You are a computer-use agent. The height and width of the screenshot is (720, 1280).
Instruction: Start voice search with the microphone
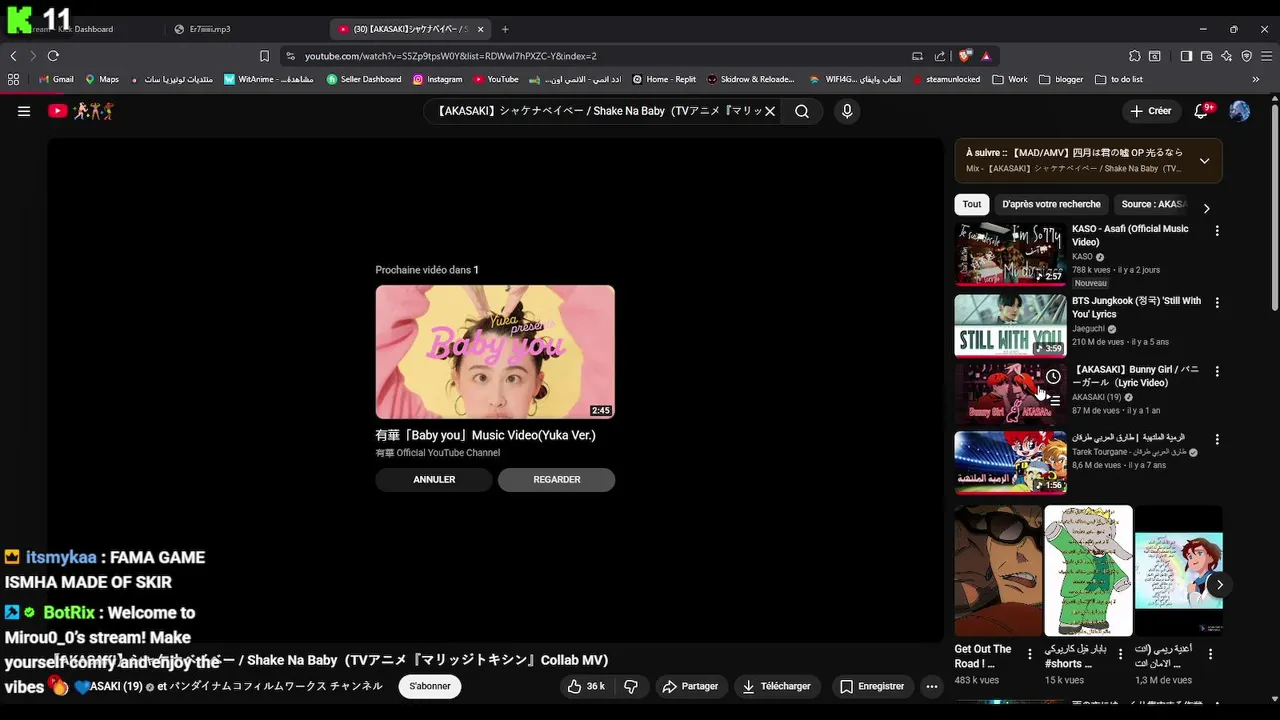847,111
